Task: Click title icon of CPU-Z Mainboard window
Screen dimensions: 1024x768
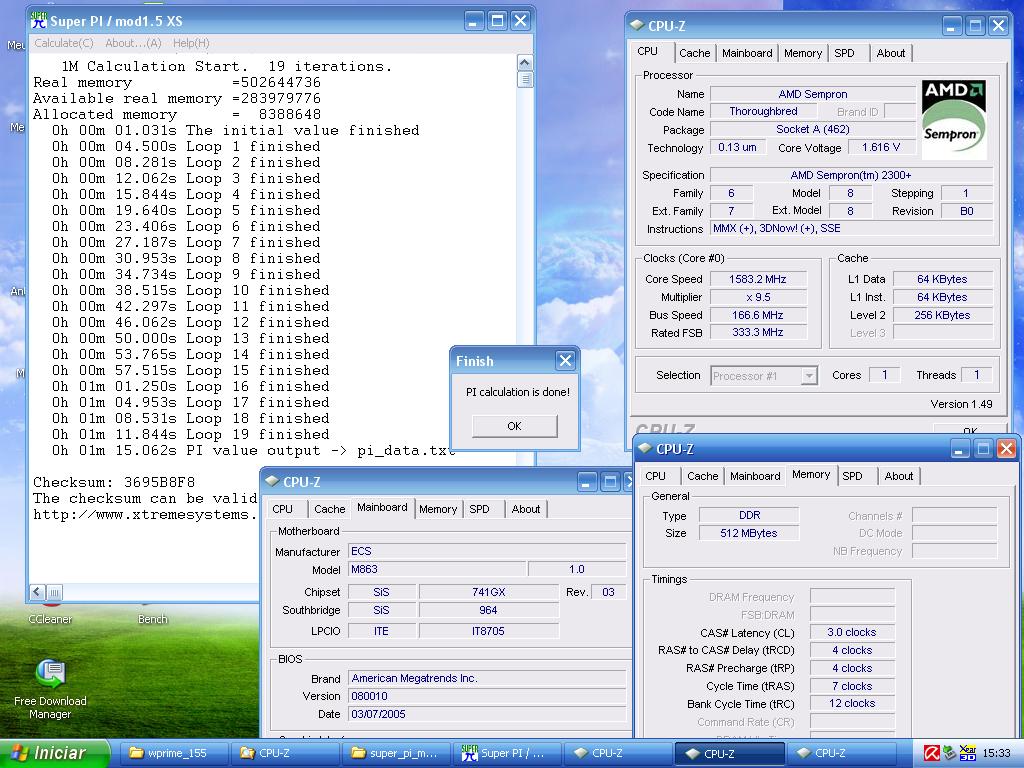Action: tap(272, 481)
